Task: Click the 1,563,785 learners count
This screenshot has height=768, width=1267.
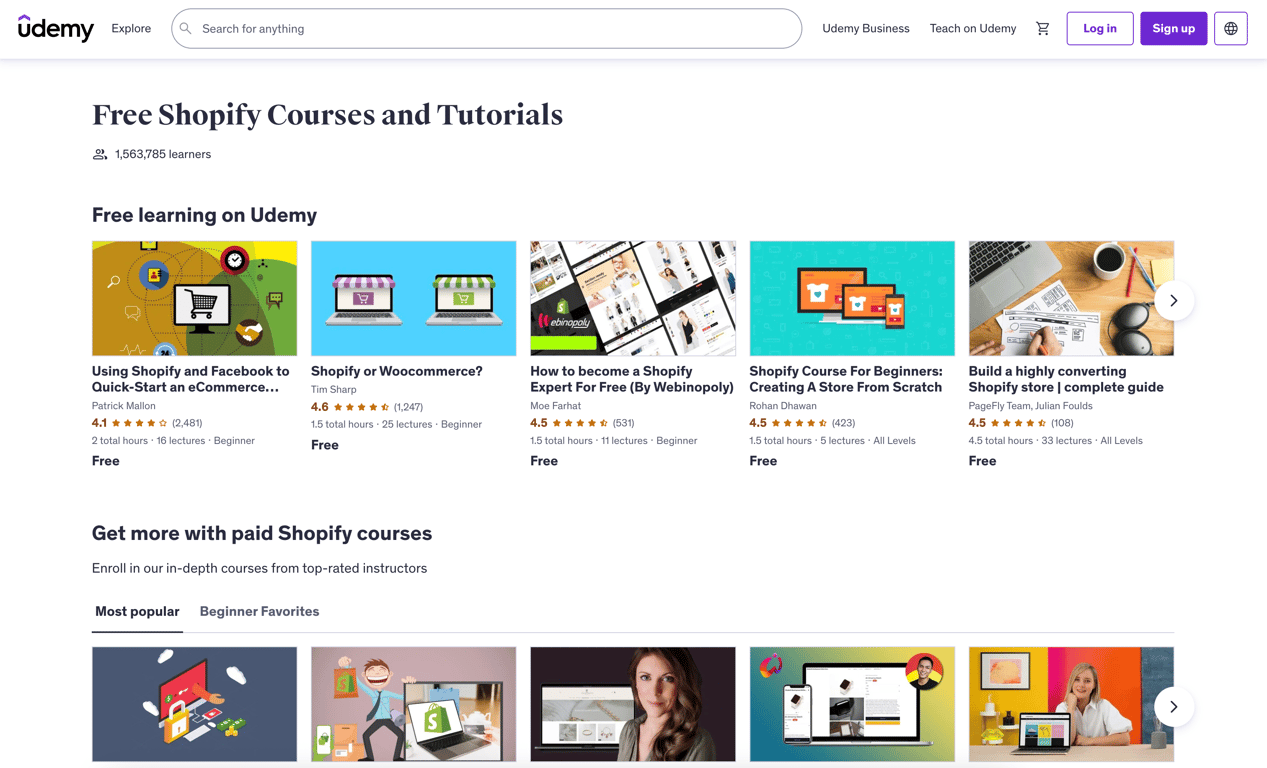Action: pos(163,155)
